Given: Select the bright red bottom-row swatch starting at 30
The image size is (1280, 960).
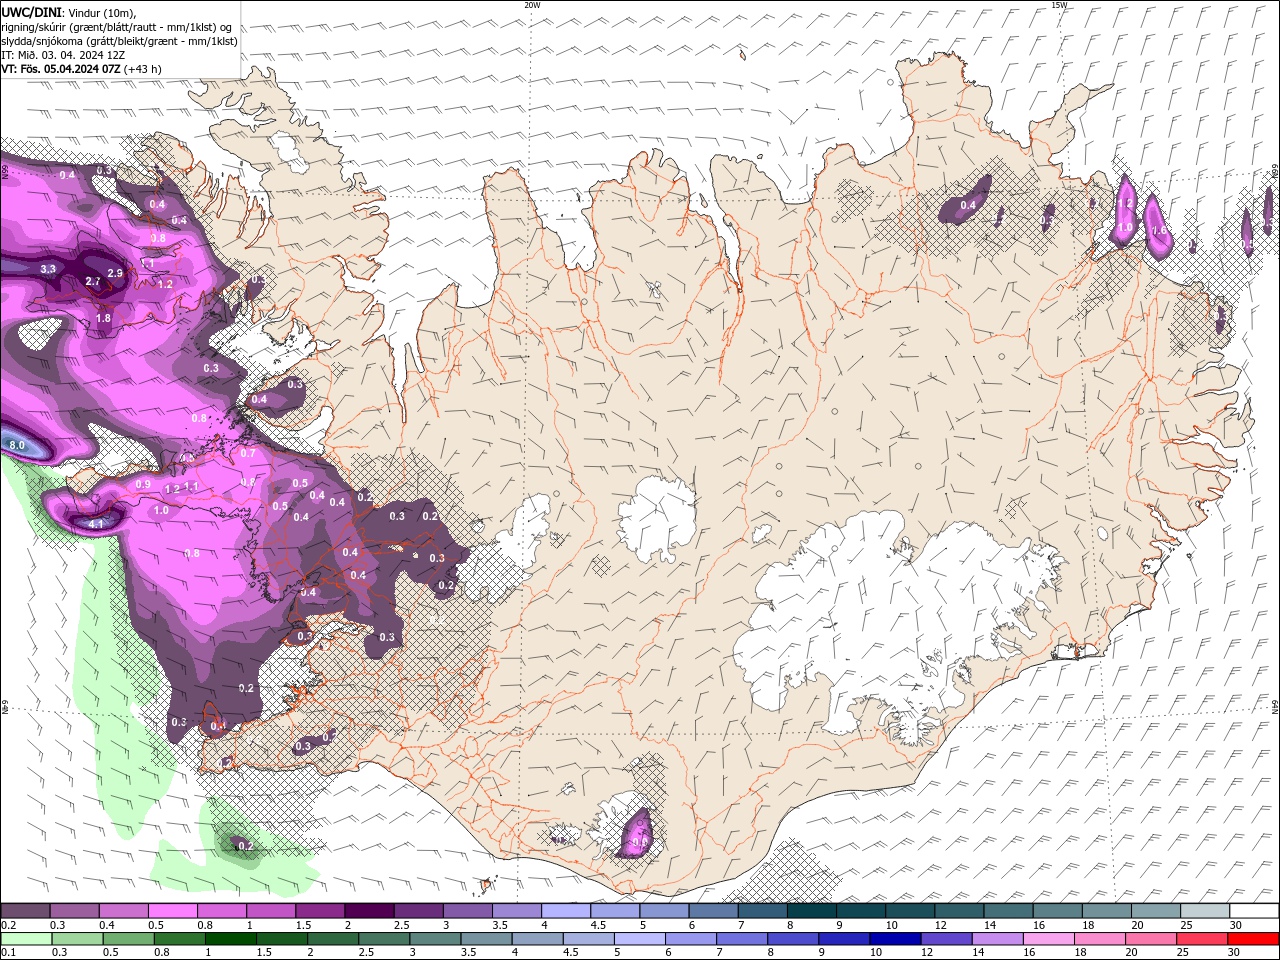Looking at the screenshot, I should (x=1253, y=939).
